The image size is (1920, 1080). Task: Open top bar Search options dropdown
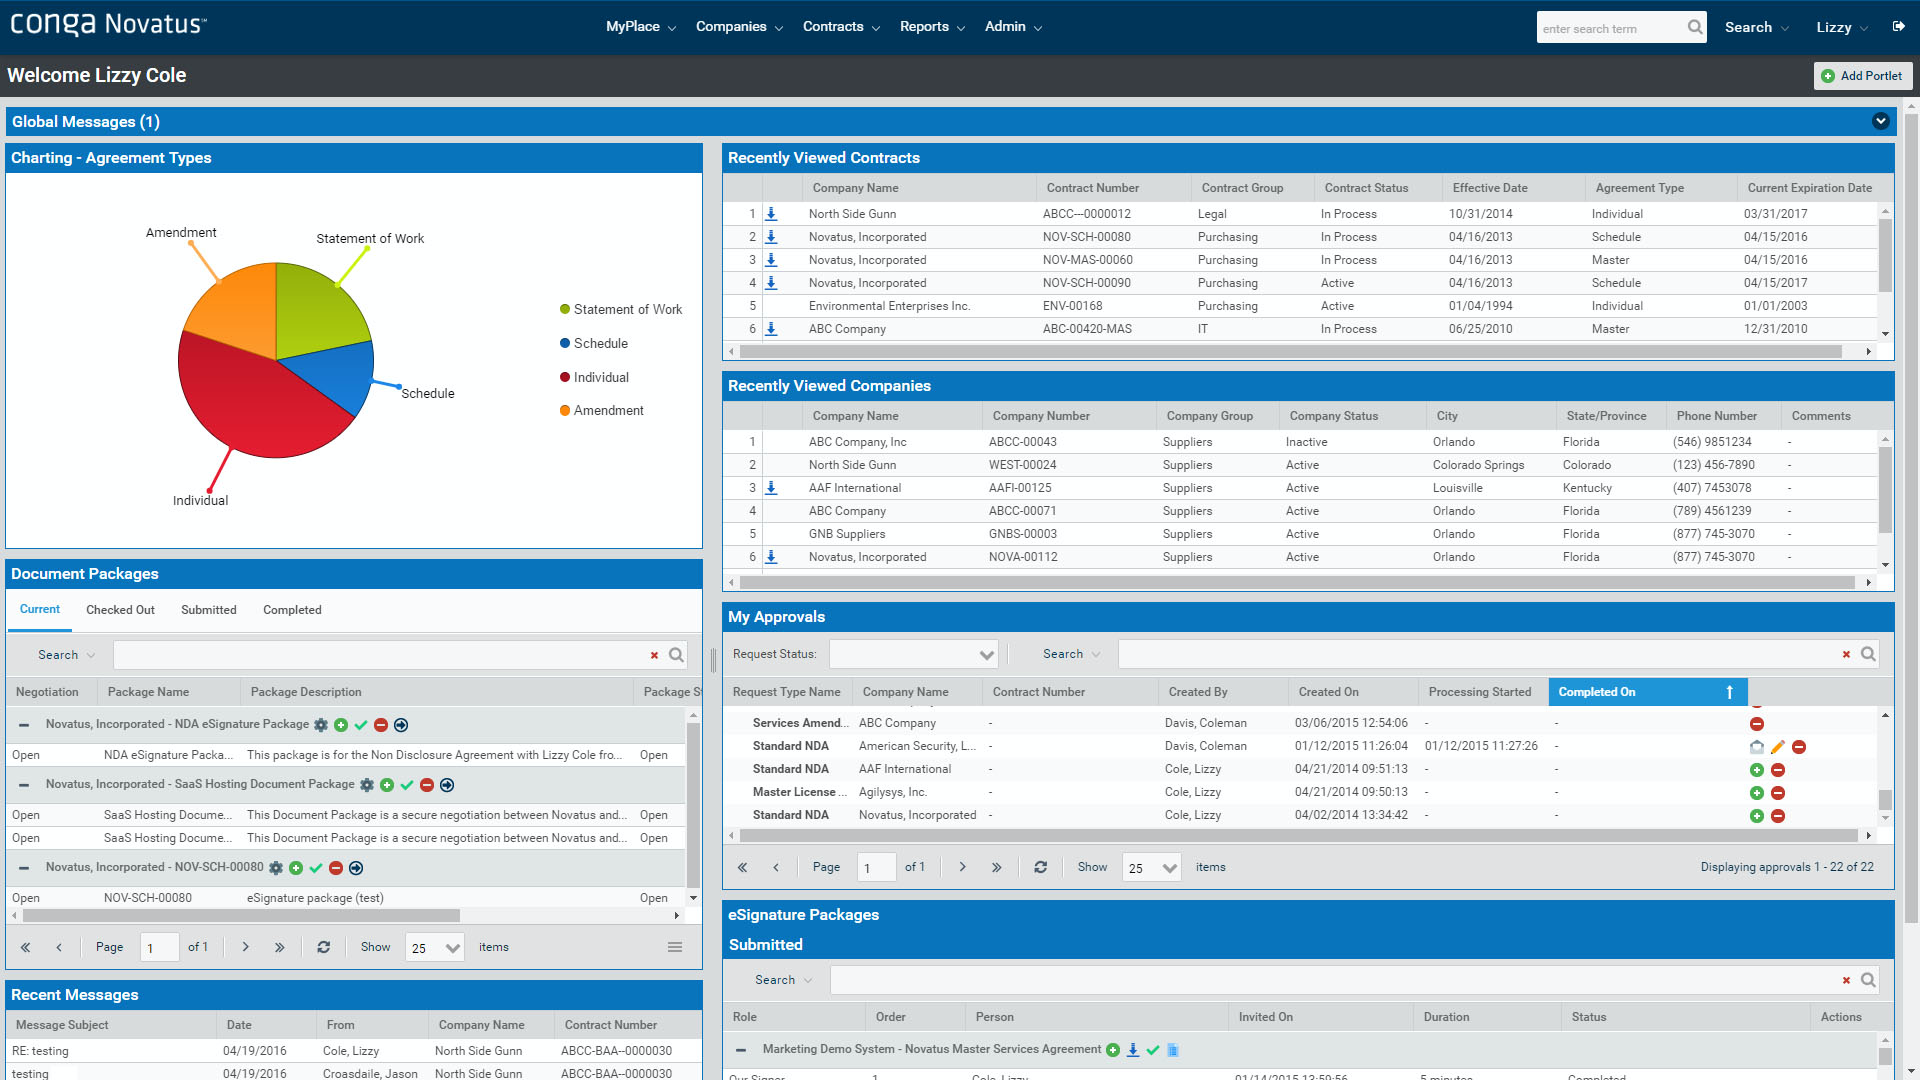1757,27
